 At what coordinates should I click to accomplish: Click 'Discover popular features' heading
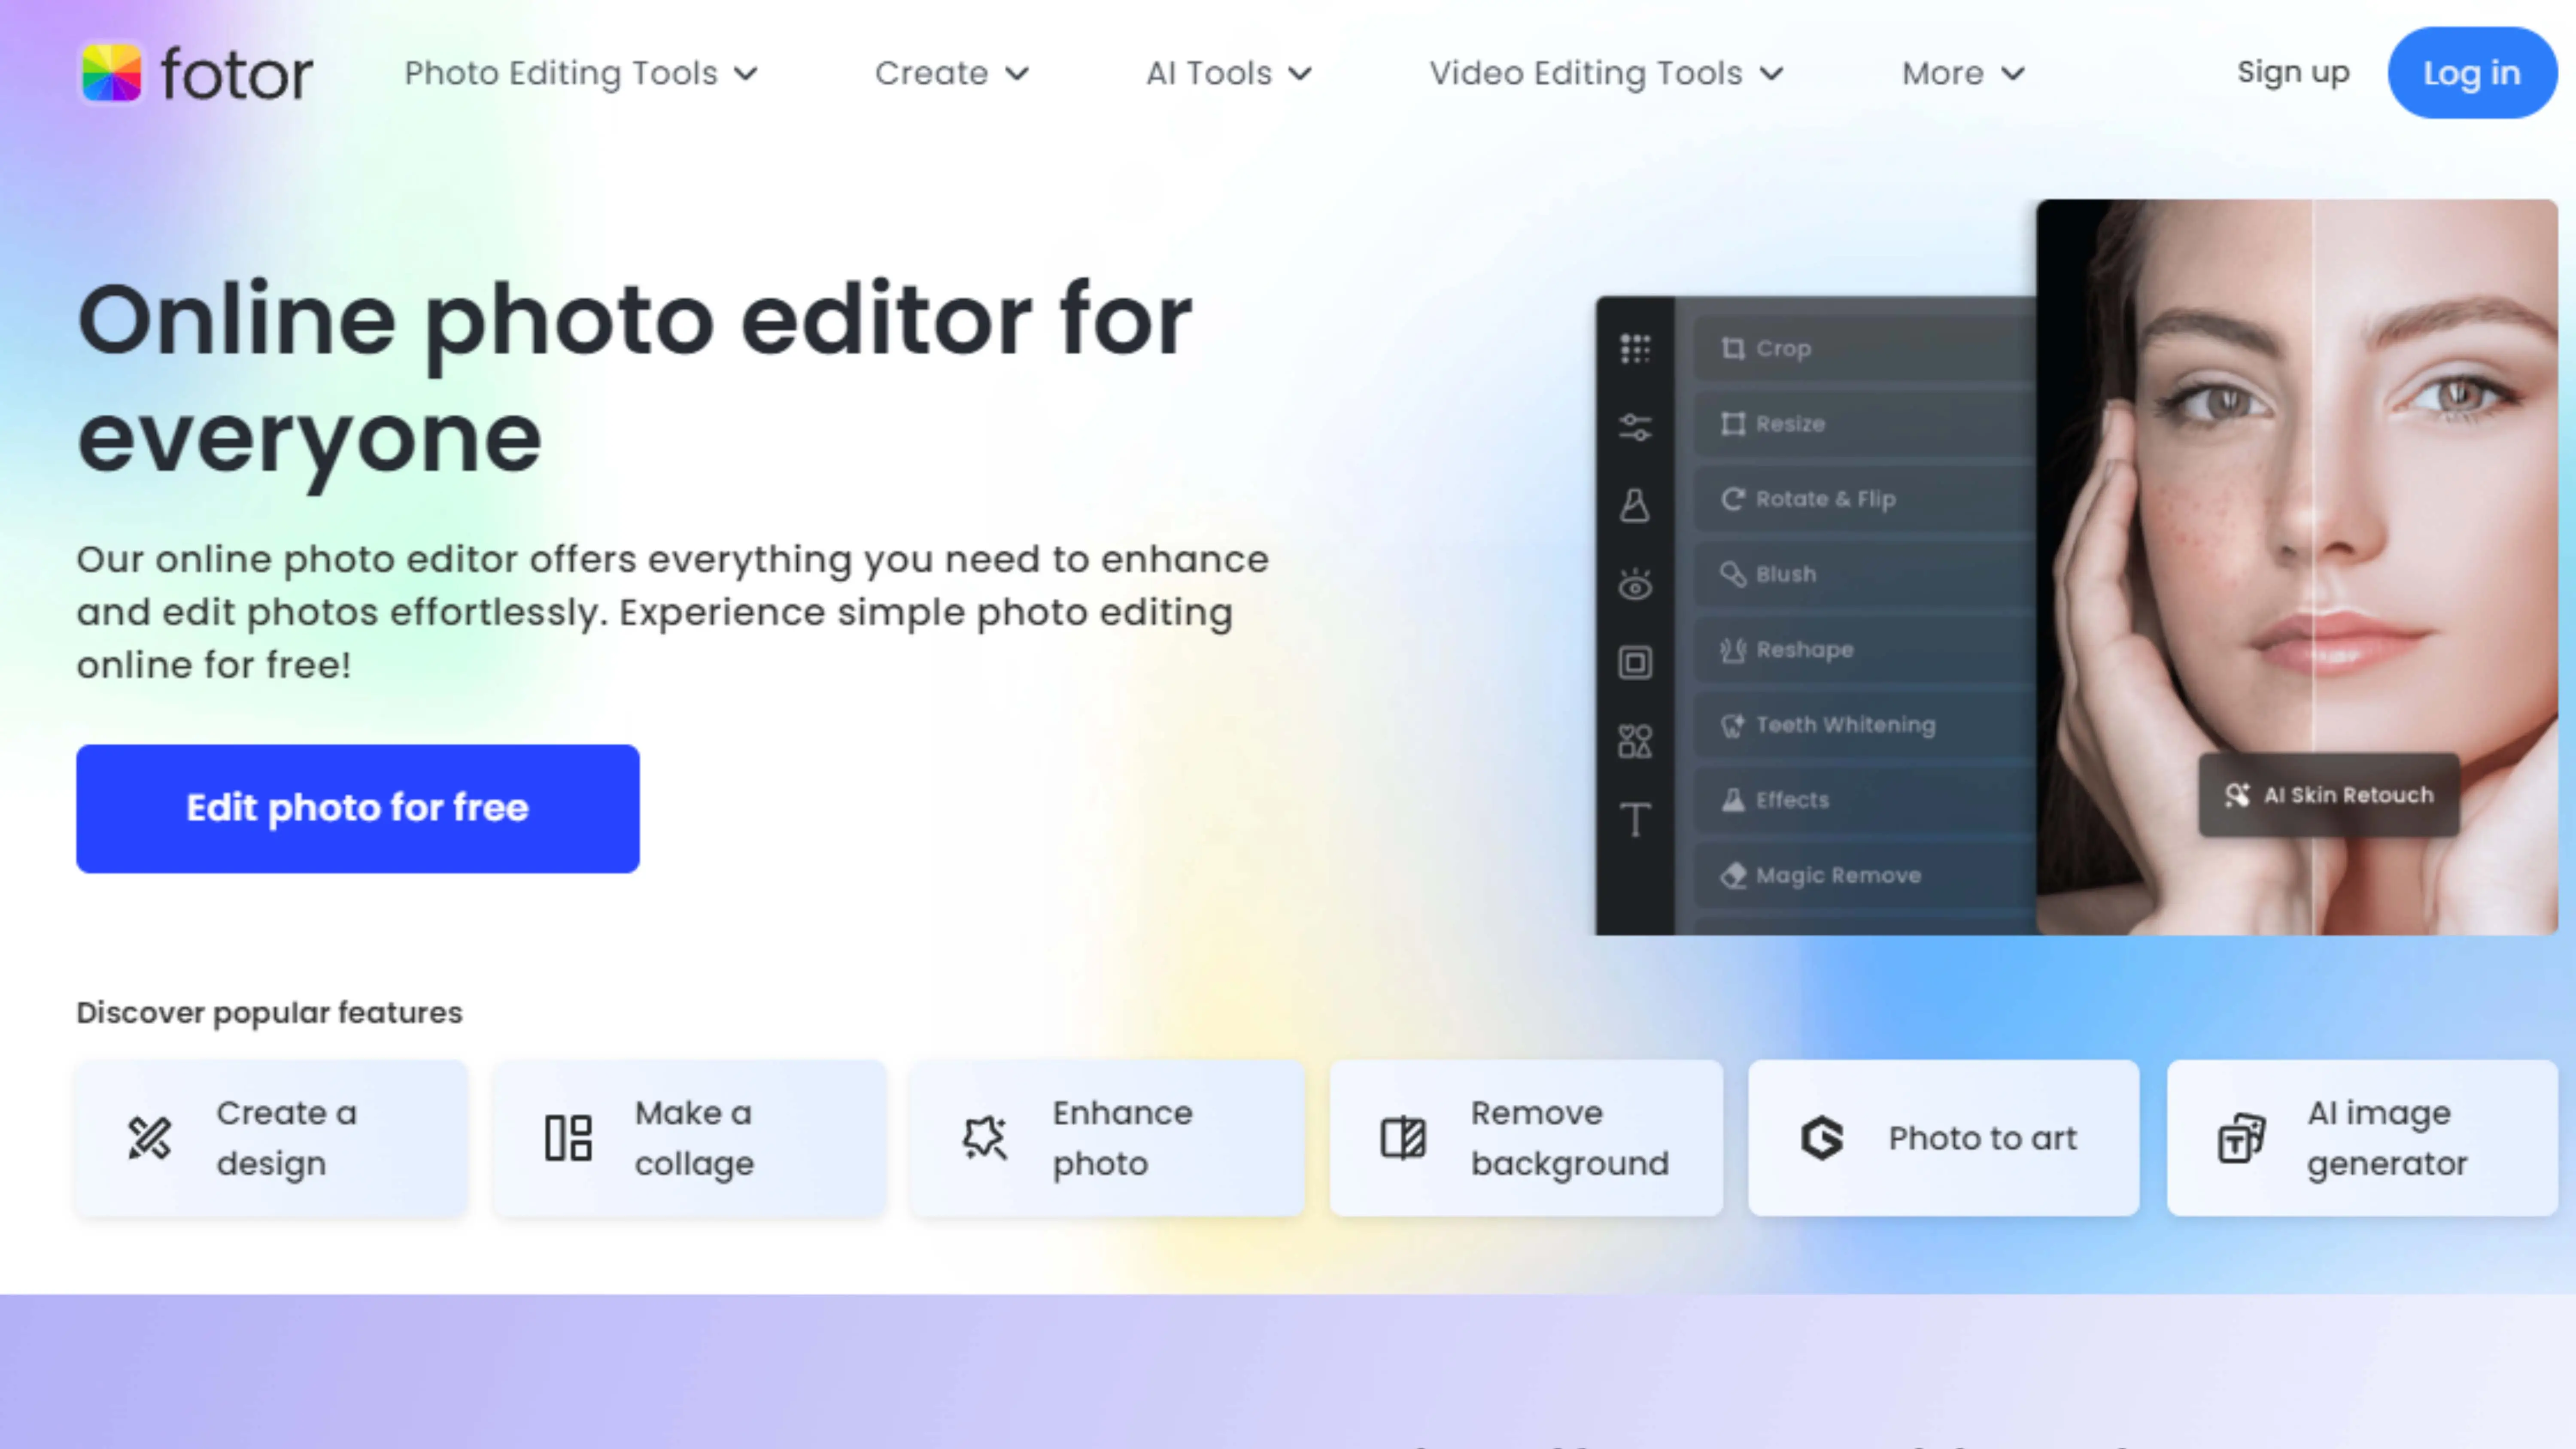point(269,1013)
